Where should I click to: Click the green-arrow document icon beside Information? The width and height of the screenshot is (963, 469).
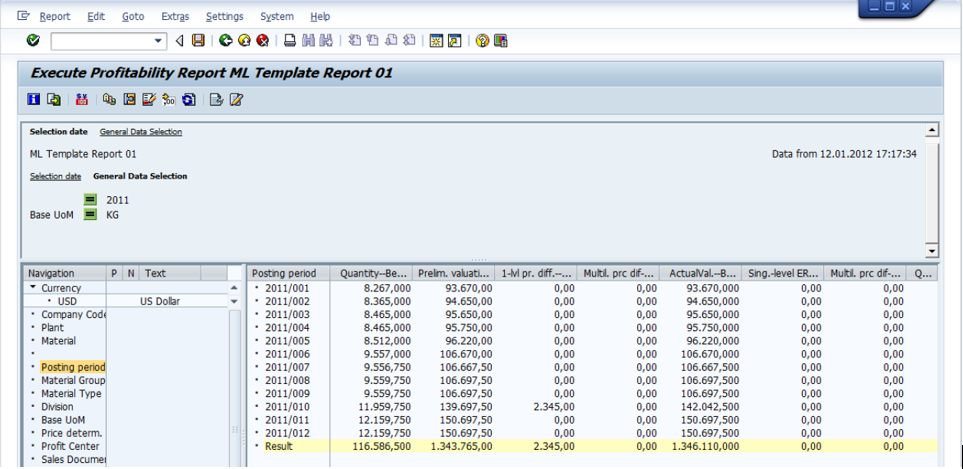[x=53, y=99]
